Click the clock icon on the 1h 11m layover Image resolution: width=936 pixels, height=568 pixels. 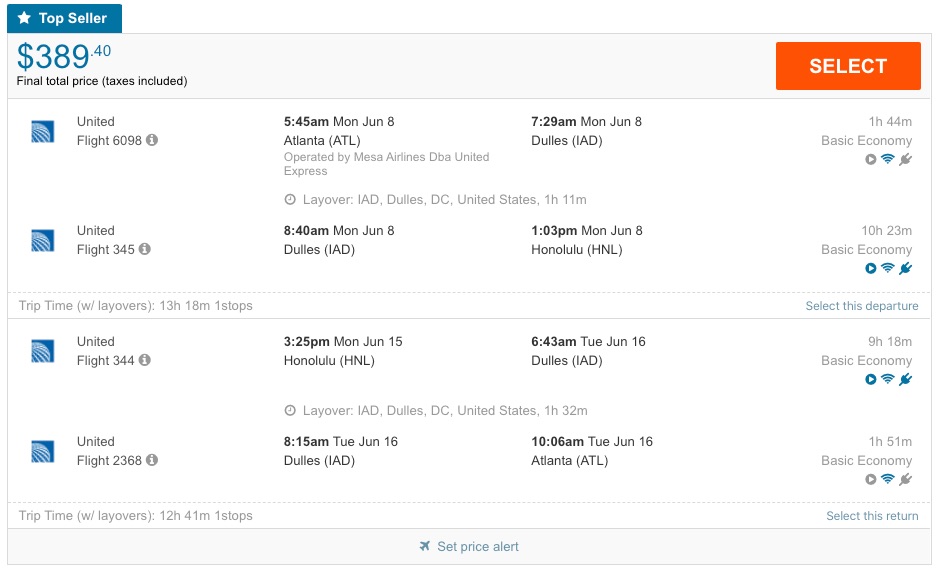[x=290, y=199]
